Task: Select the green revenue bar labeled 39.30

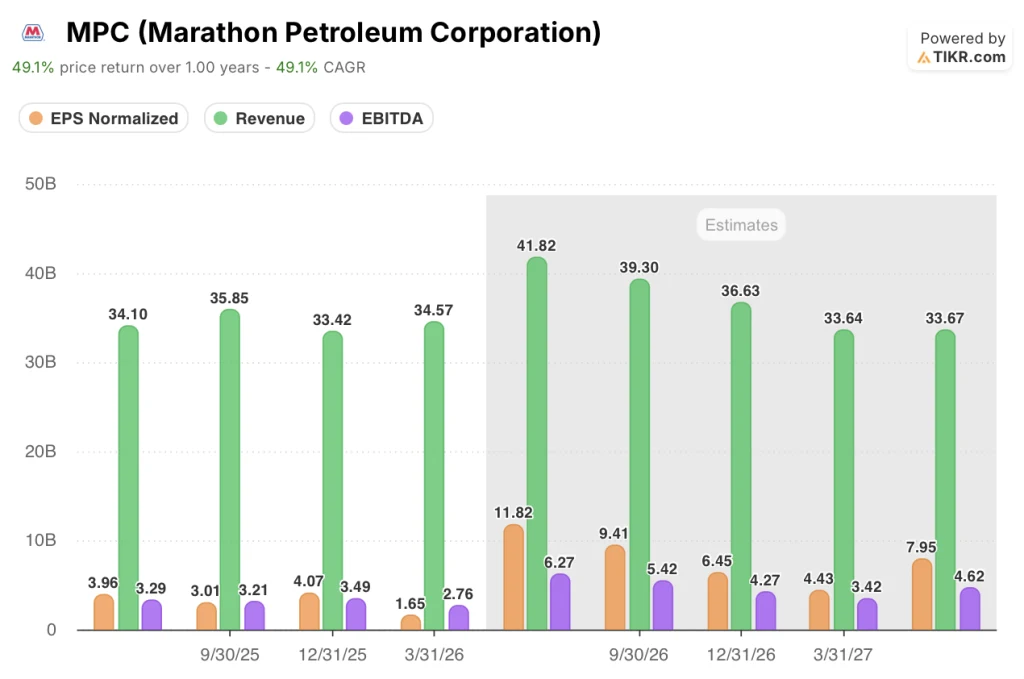Action: coord(639,454)
